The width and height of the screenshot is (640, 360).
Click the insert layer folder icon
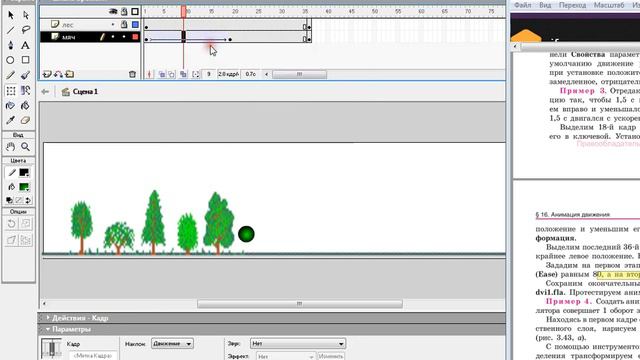pos(70,74)
